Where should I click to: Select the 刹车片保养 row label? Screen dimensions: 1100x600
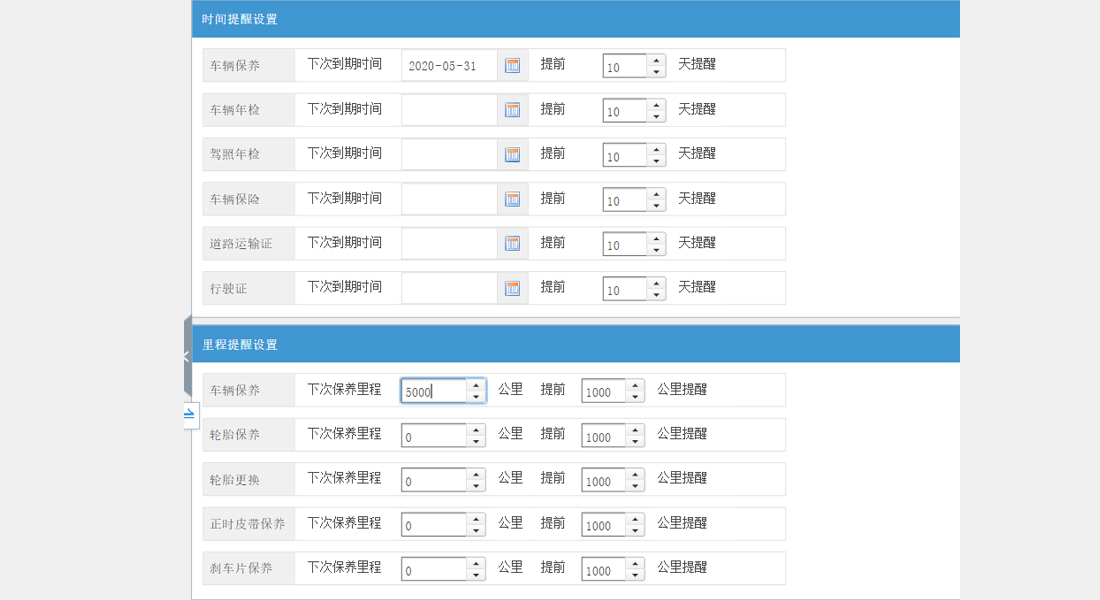(241, 568)
